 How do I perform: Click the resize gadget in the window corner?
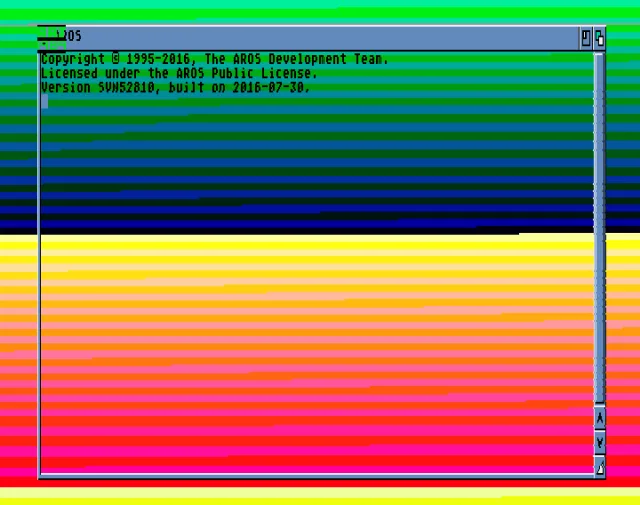point(600,466)
